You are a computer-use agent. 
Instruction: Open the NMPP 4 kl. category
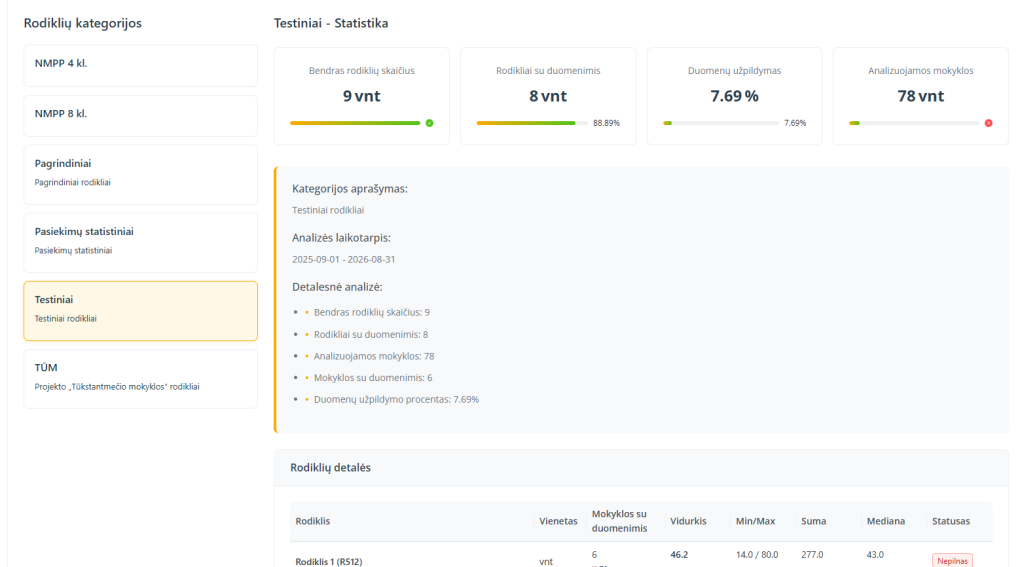[x=140, y=65]
